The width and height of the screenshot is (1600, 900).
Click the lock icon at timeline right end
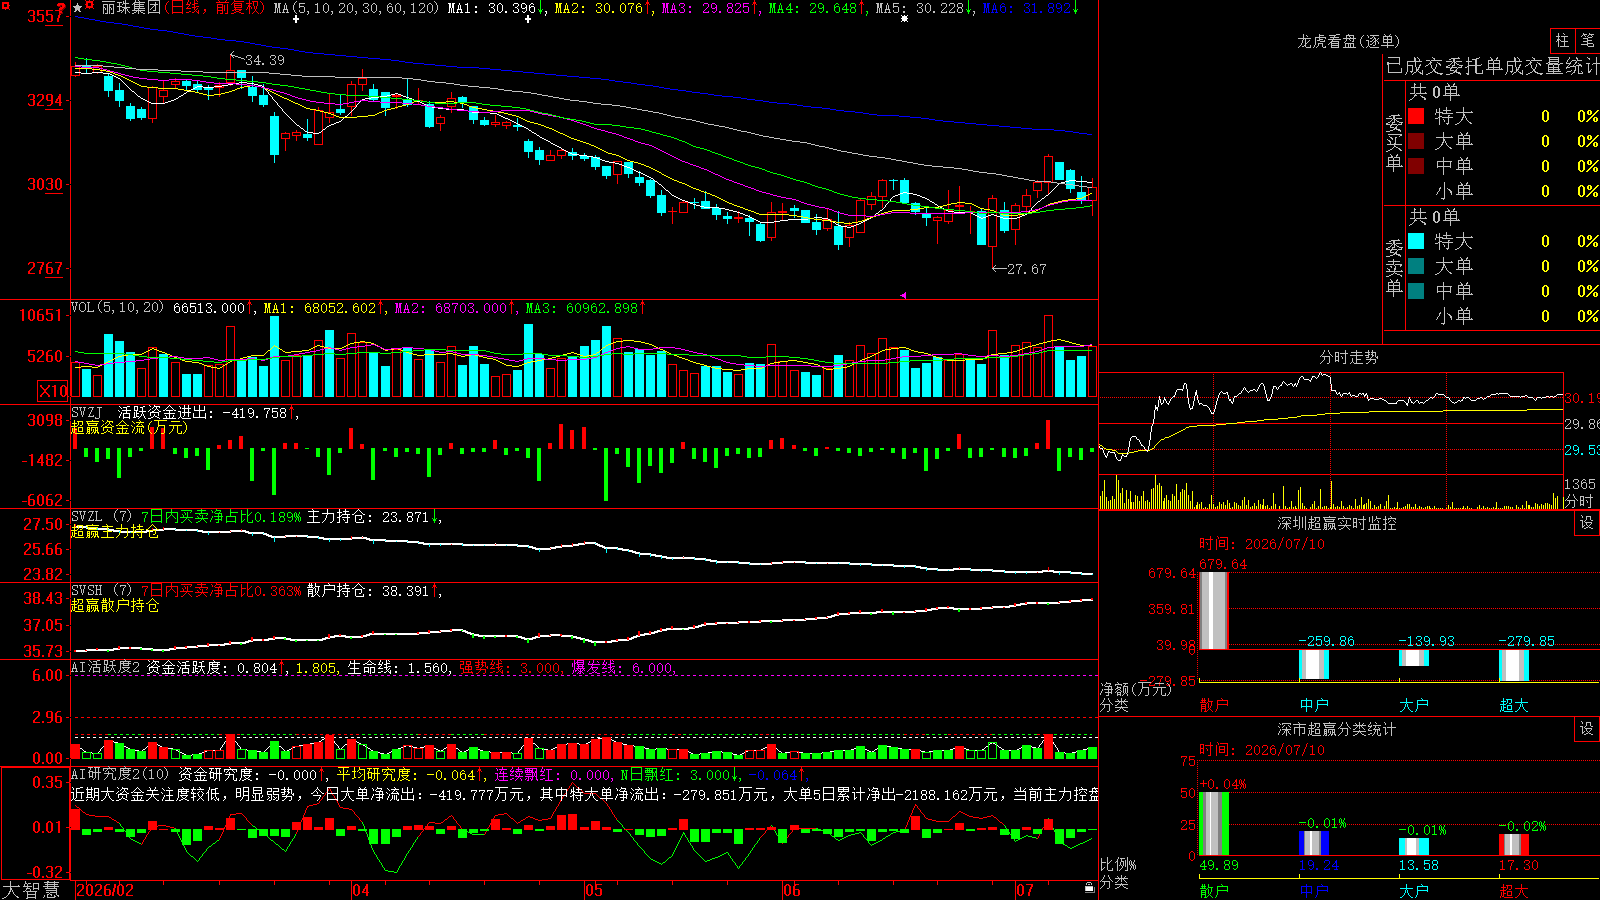coord(1090,888)
